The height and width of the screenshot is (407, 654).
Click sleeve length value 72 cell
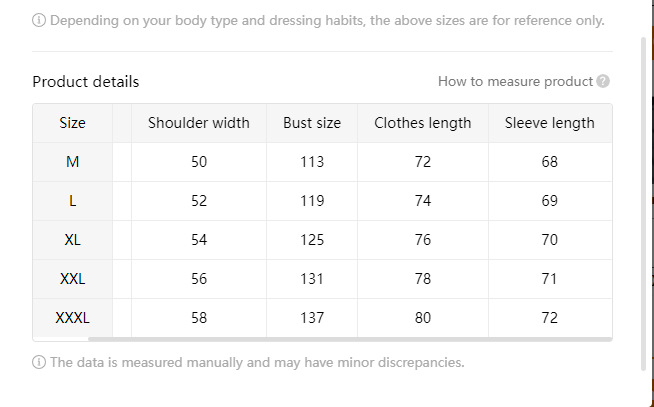pyautogui.click(x=549, y=318)
